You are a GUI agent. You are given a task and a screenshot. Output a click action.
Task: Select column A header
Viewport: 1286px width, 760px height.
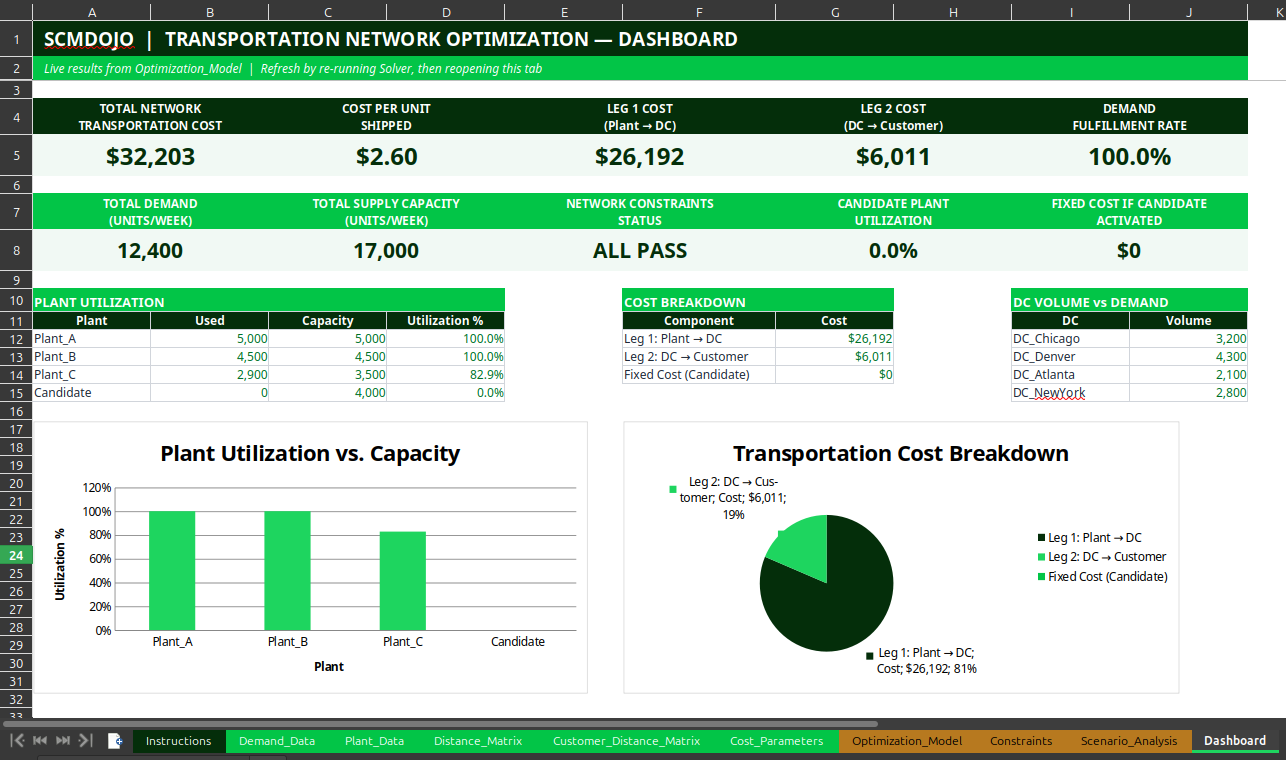[x=92, y=12]
